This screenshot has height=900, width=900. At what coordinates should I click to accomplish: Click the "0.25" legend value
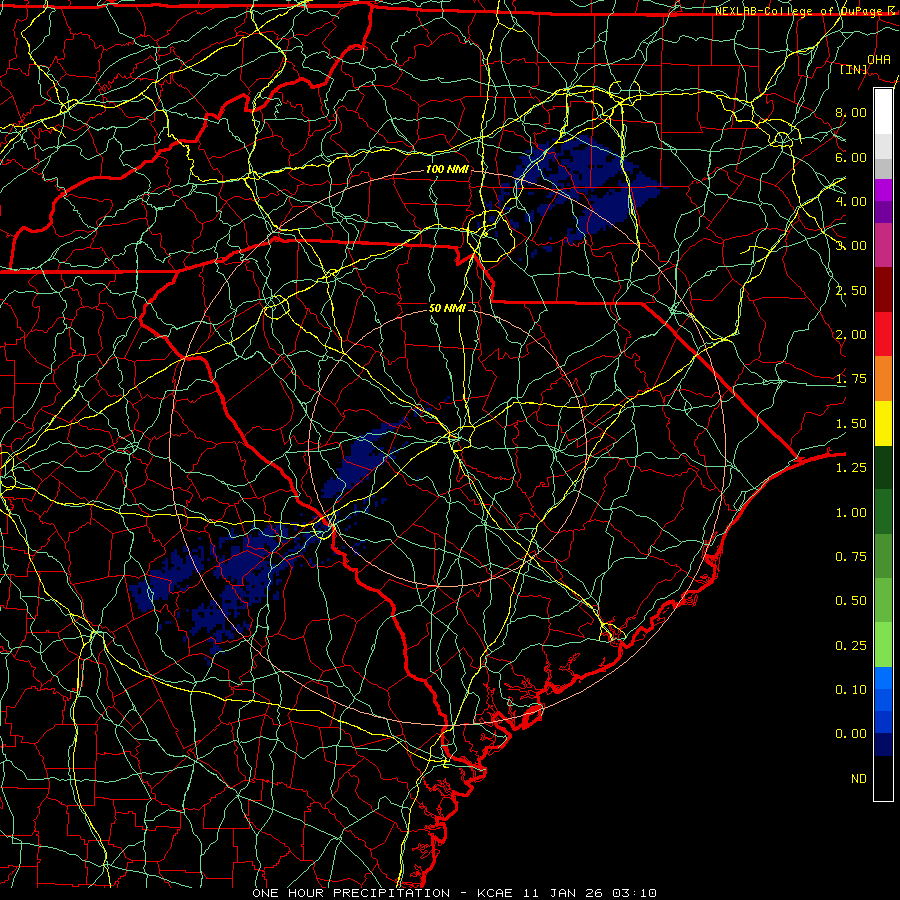click(x=851, y=646)
